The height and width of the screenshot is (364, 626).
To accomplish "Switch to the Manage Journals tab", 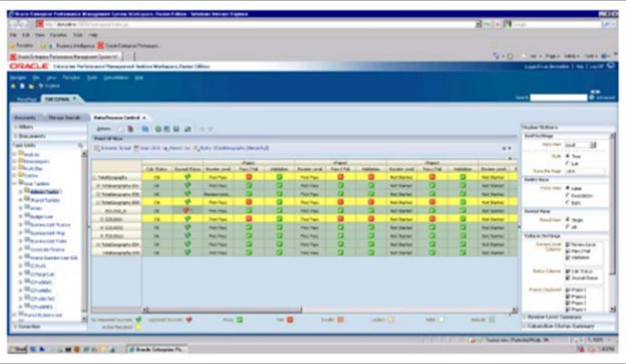I will 64,117.
